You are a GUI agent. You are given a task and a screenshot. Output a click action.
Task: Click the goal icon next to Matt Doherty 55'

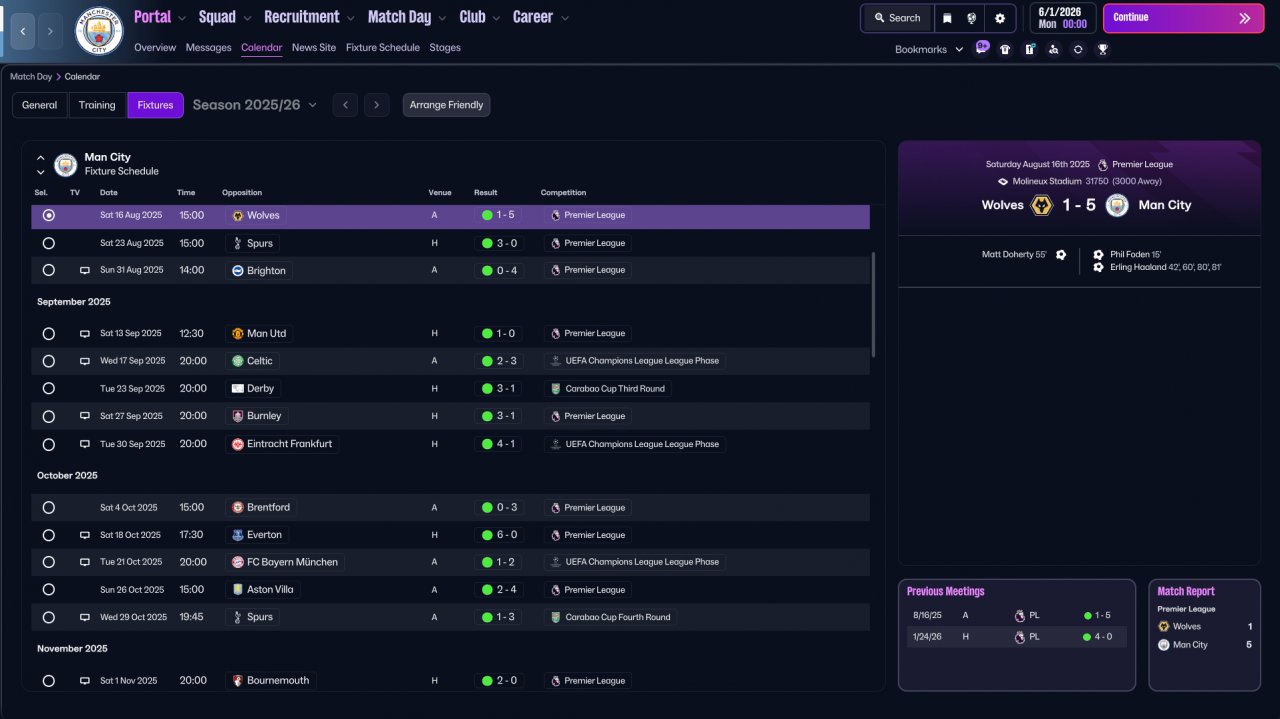[1061, 255]
